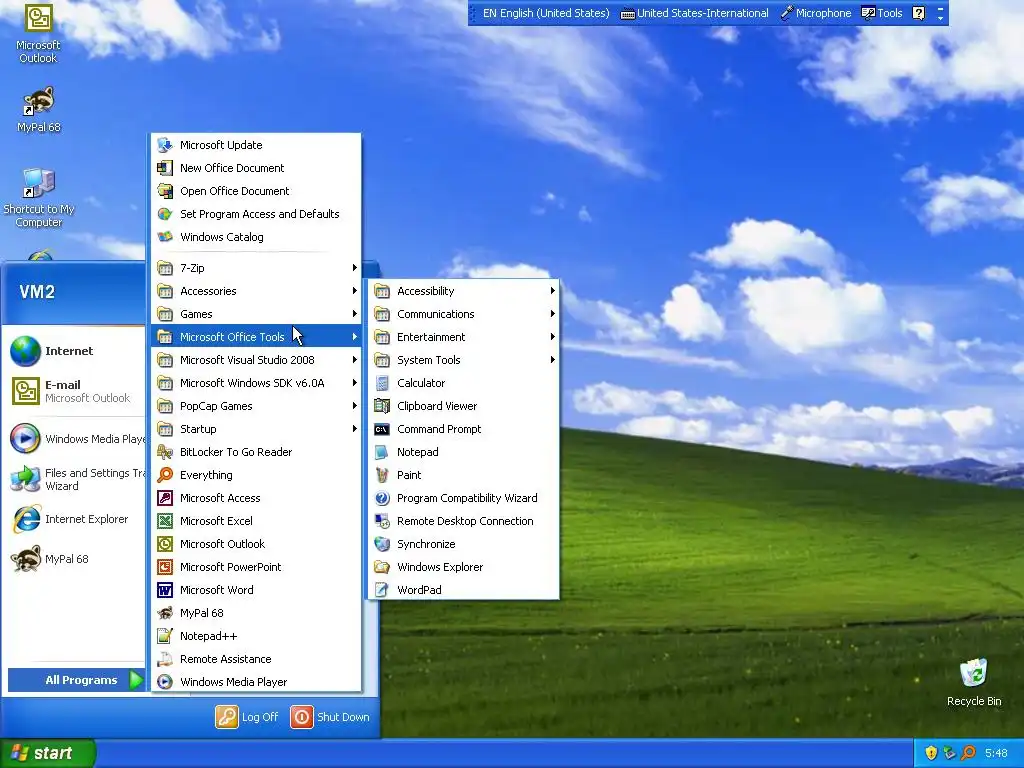1024x768 pixels.
Task: Open Notepad++ from the programs list
Action: [x=255, y=636]
